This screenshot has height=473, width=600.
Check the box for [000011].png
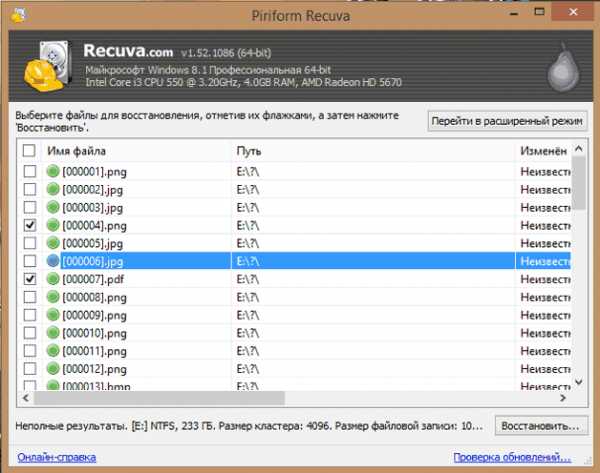30,351
